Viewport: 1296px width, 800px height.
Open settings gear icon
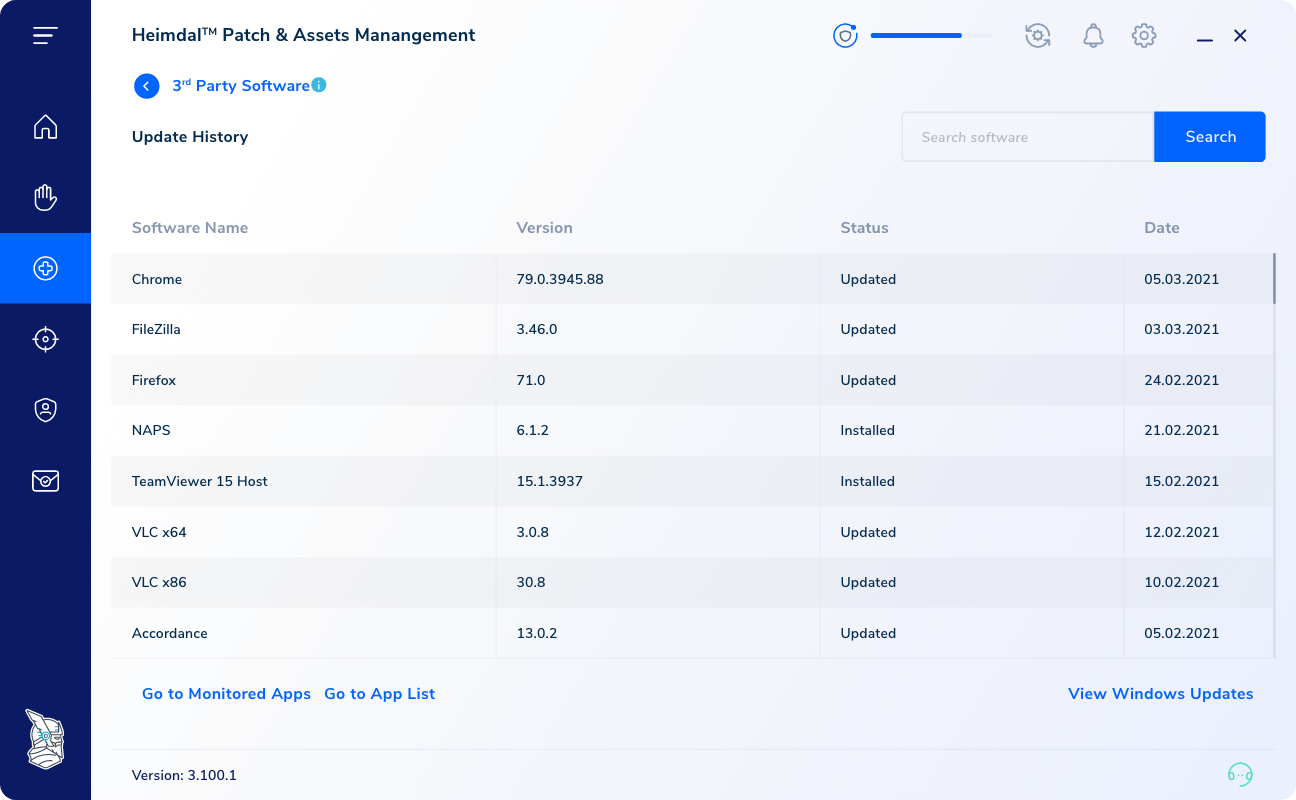[x=1144, y=36]
